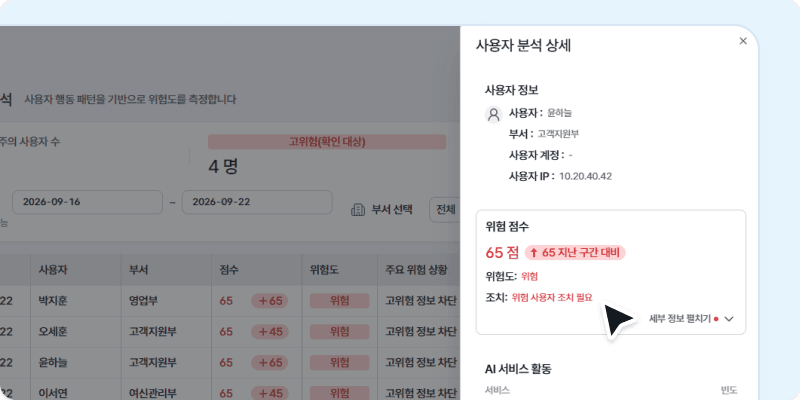Click the 서비스 column label
800x400 pixels.
[x=497, y=391]
